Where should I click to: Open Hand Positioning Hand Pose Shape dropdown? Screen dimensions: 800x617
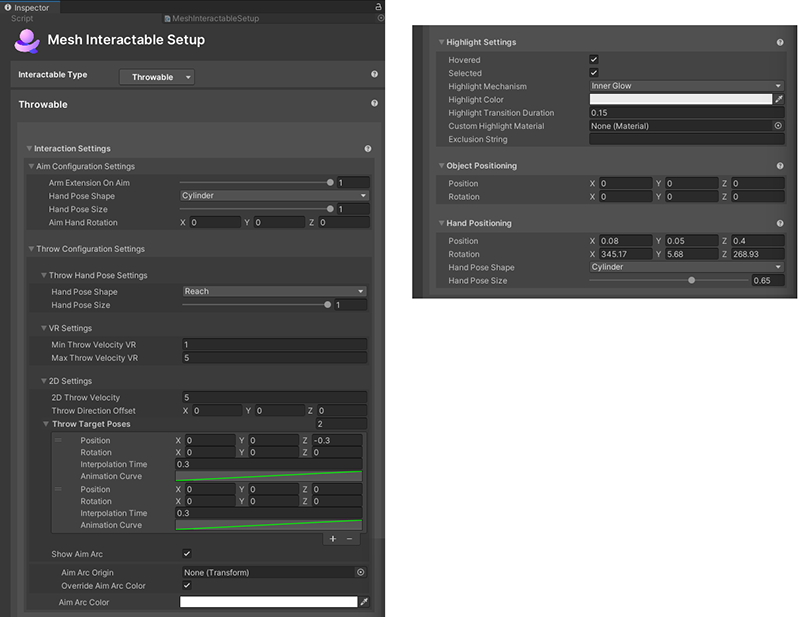coord(687,267)
